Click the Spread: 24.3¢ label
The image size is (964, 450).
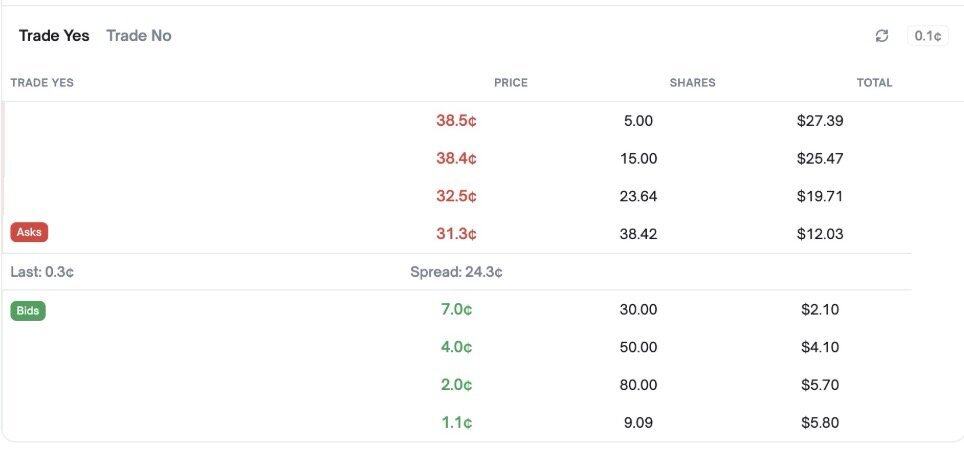coord(456,272)
